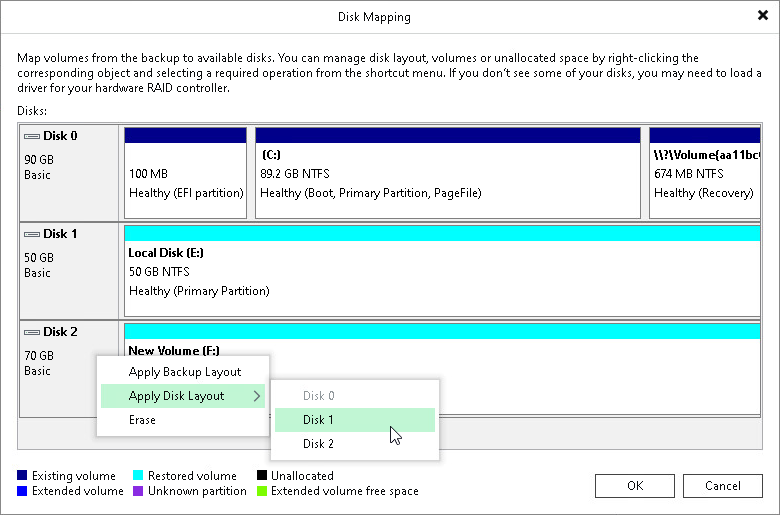Click the Disk 2 label text
The width and height of the screenshot is (780, 515).
(x=60, y=332)
